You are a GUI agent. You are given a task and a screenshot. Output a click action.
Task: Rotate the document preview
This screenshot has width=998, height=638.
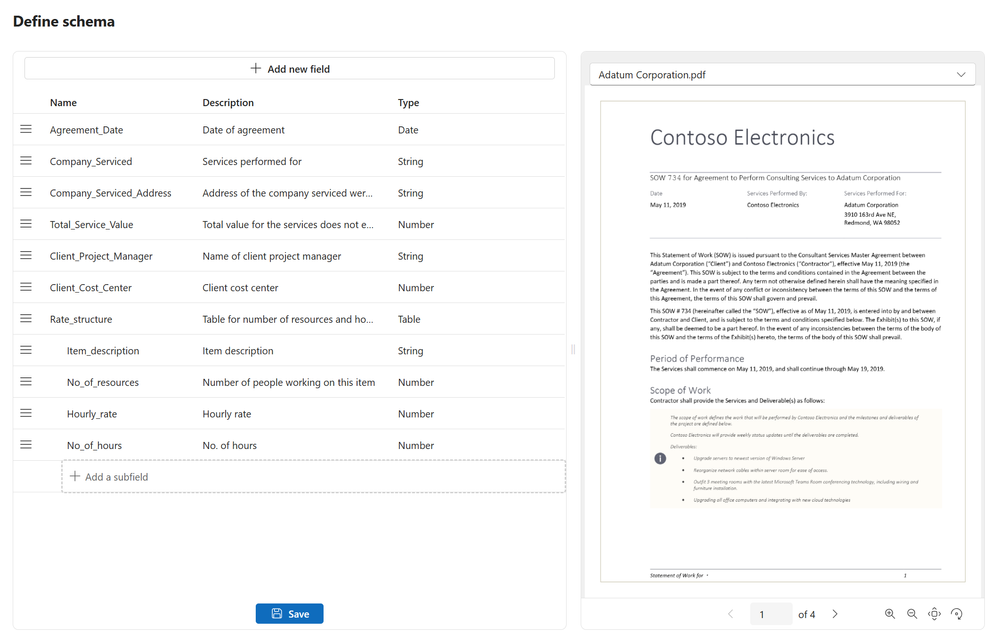coord(957,614)
